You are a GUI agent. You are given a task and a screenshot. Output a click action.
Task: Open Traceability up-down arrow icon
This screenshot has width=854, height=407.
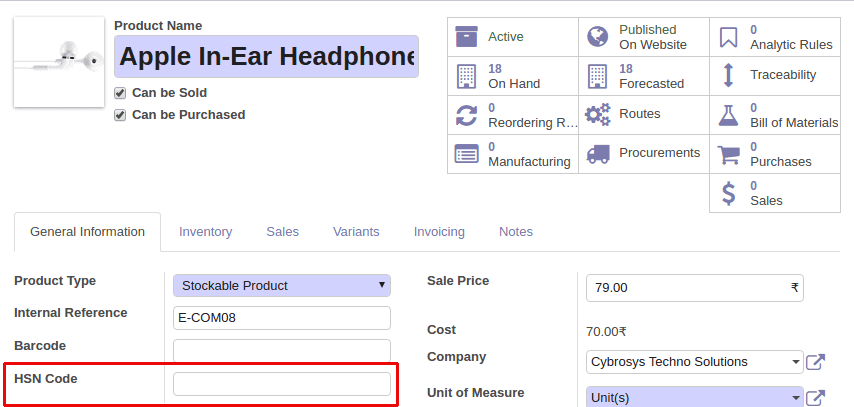click(728, 76)
